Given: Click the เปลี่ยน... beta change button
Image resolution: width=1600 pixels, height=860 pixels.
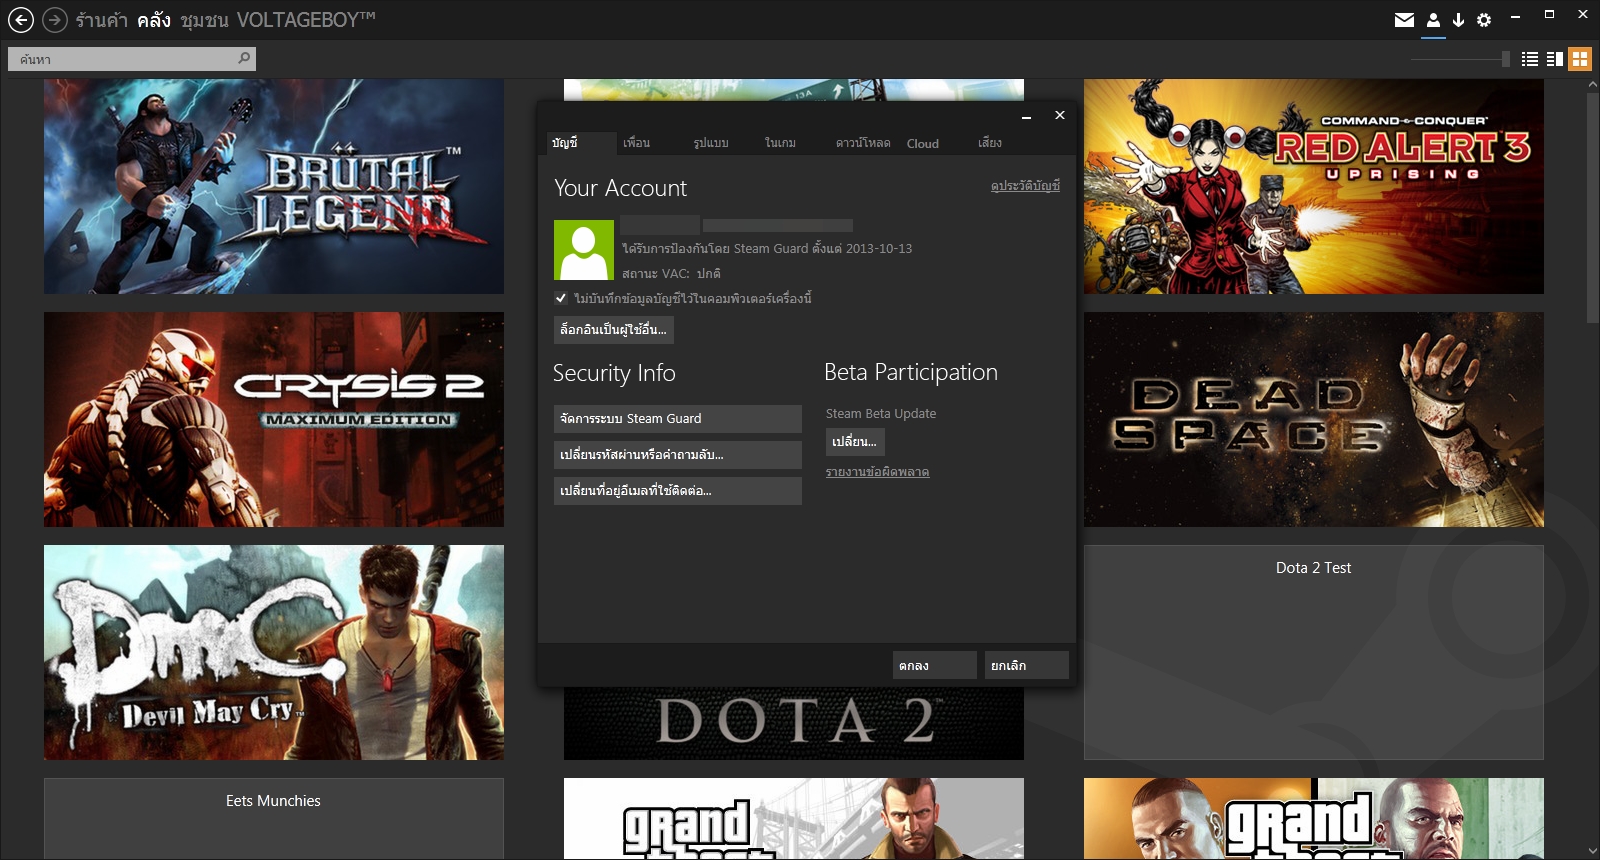Looking at the screenshot, I should tap(855, 442).
